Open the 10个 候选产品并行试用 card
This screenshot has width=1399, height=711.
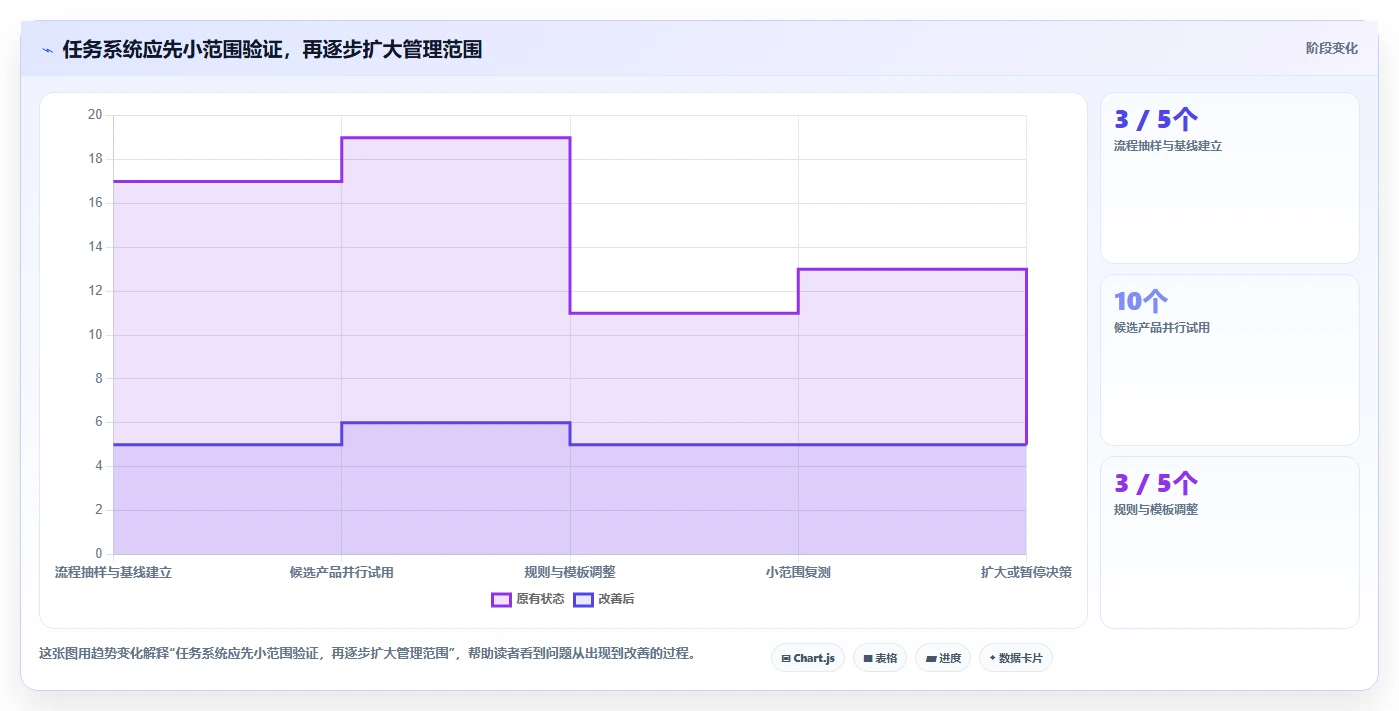click(x=1229, y=360)
